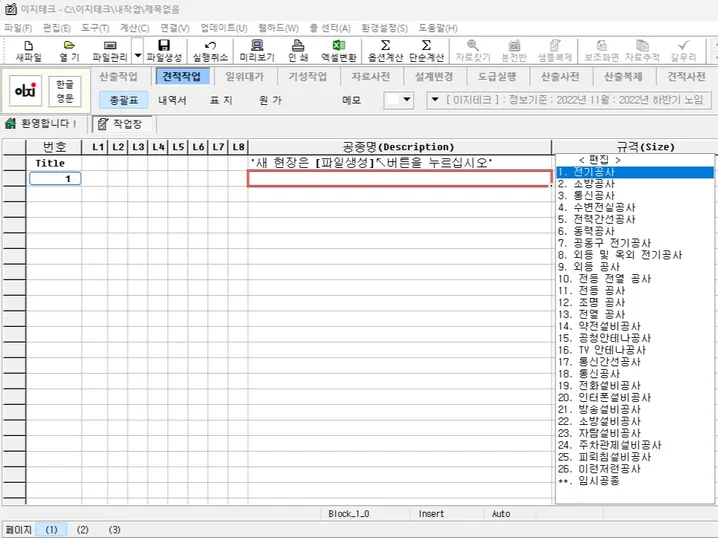Undo with the 실행취소 icon
This screenshot has width=718, height=538.
tap(210, 50)
